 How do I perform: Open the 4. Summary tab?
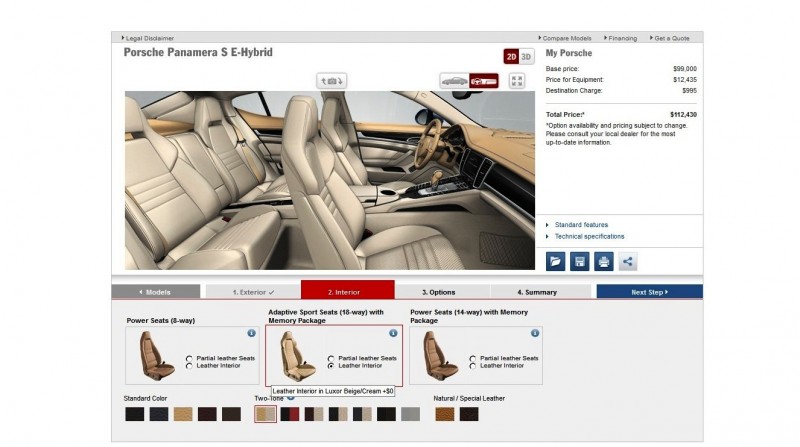(x=540, y=292)
